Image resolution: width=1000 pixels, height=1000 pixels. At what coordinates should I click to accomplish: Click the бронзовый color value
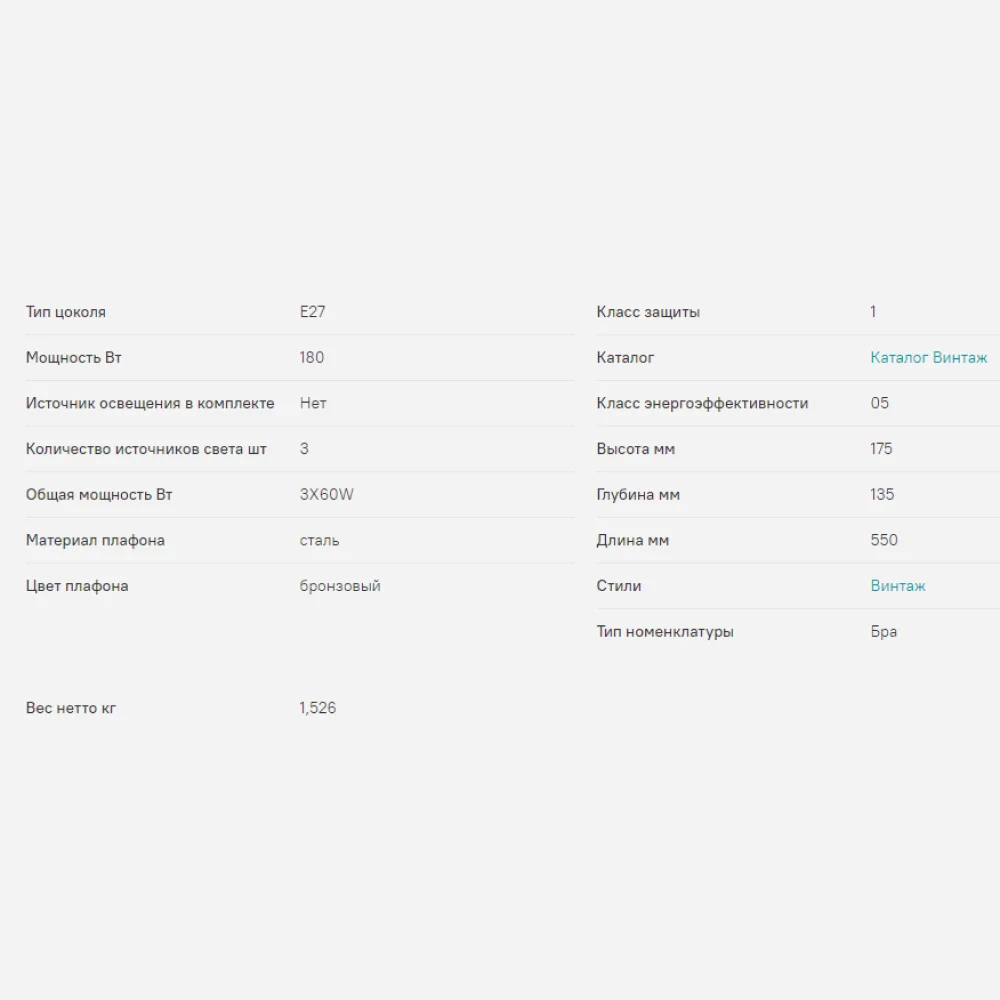[340, 586]
